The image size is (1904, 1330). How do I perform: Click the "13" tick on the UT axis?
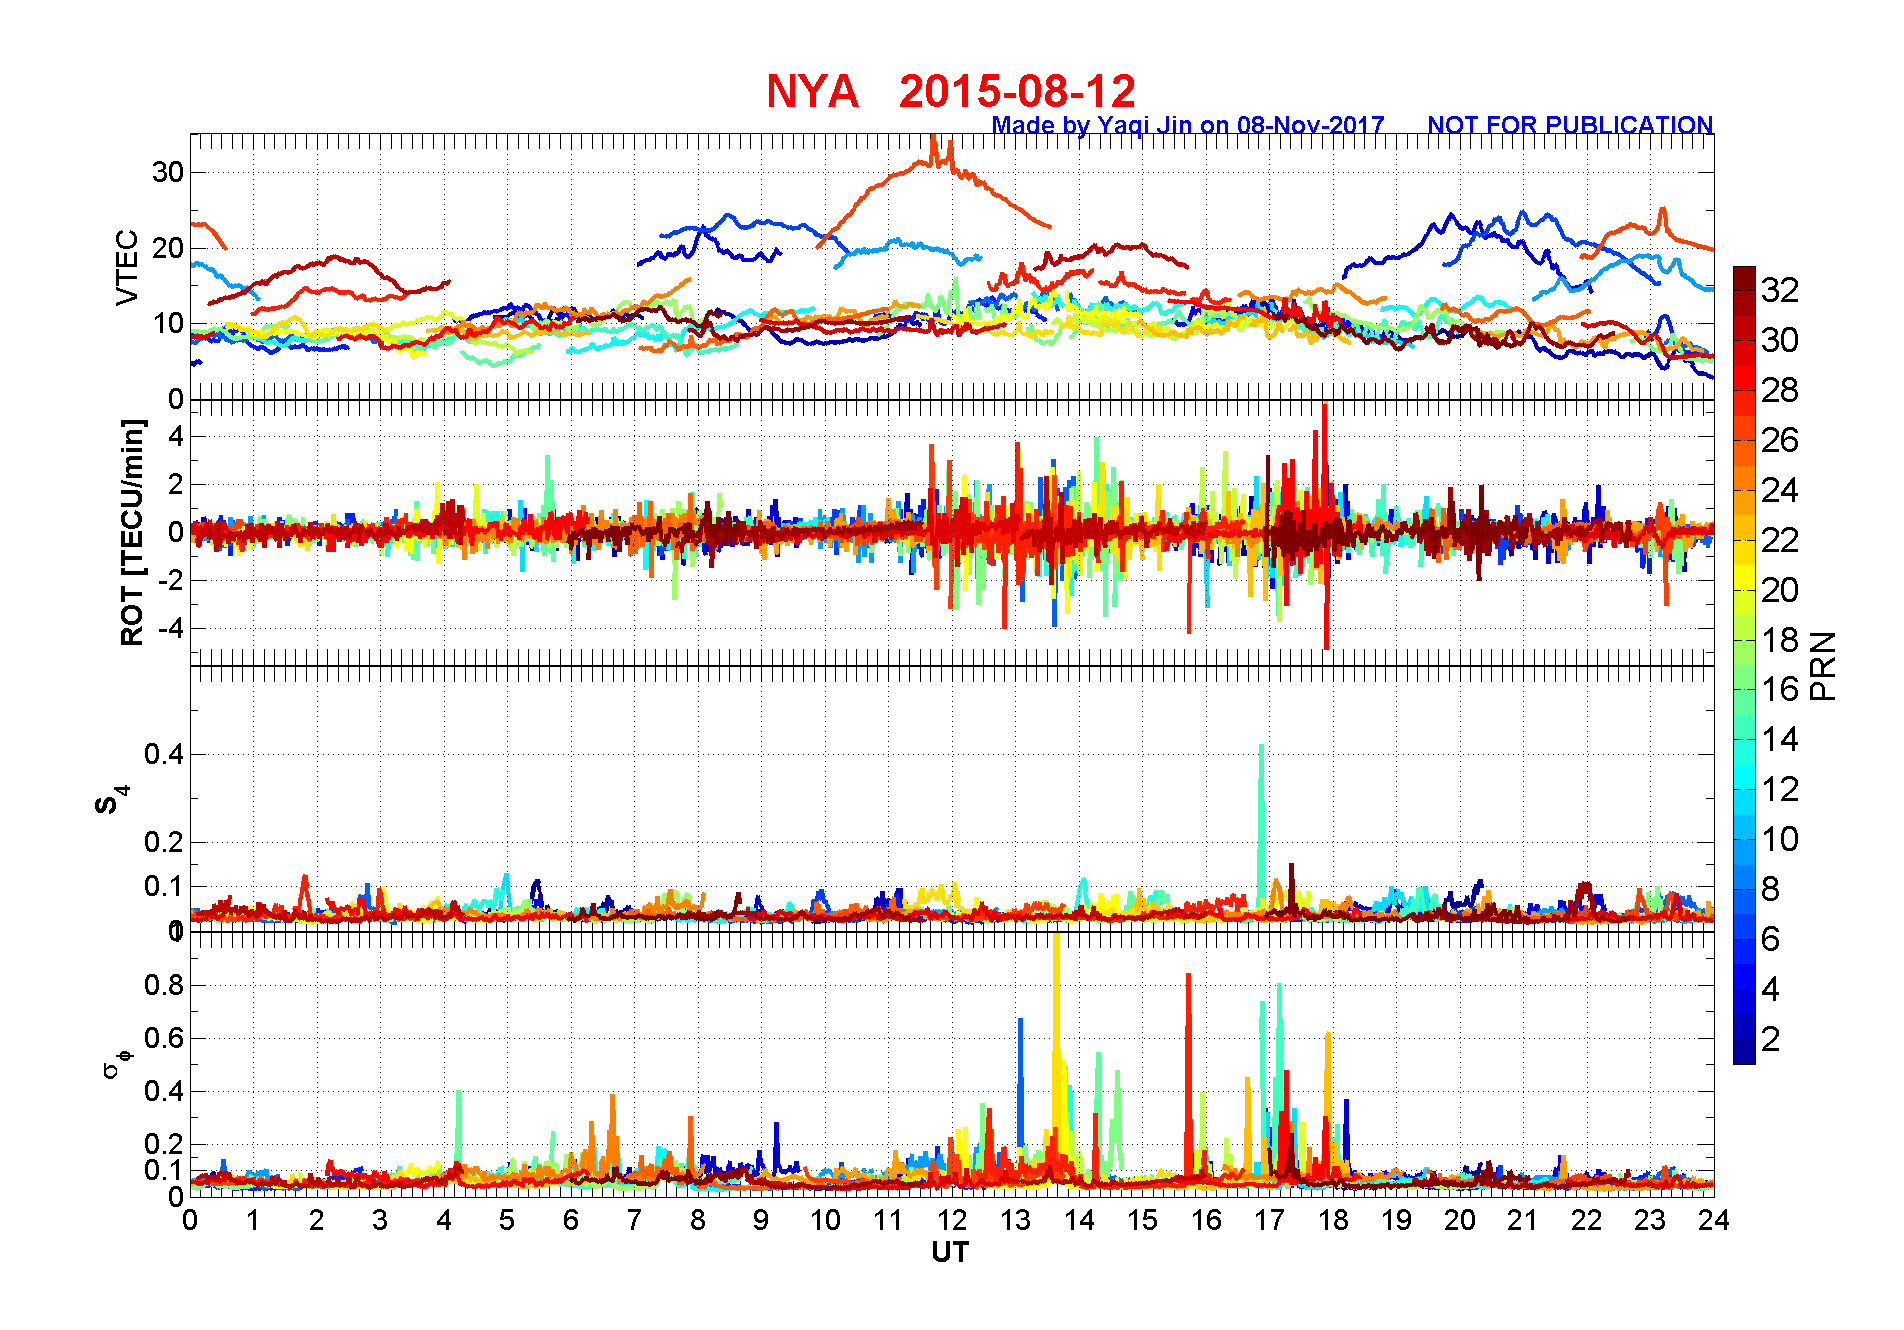[x=1015, y=1220]
